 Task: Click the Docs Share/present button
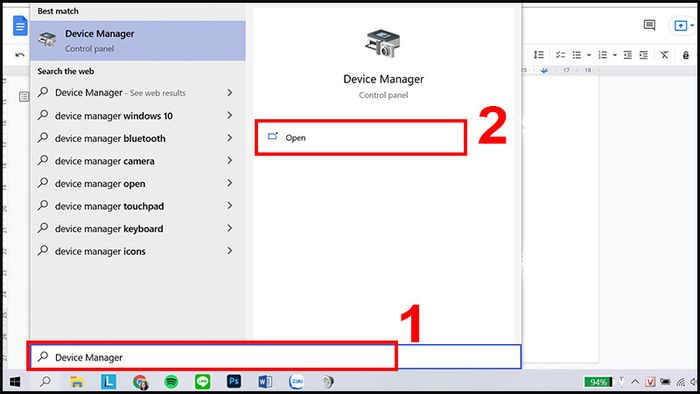pos(680,26)
